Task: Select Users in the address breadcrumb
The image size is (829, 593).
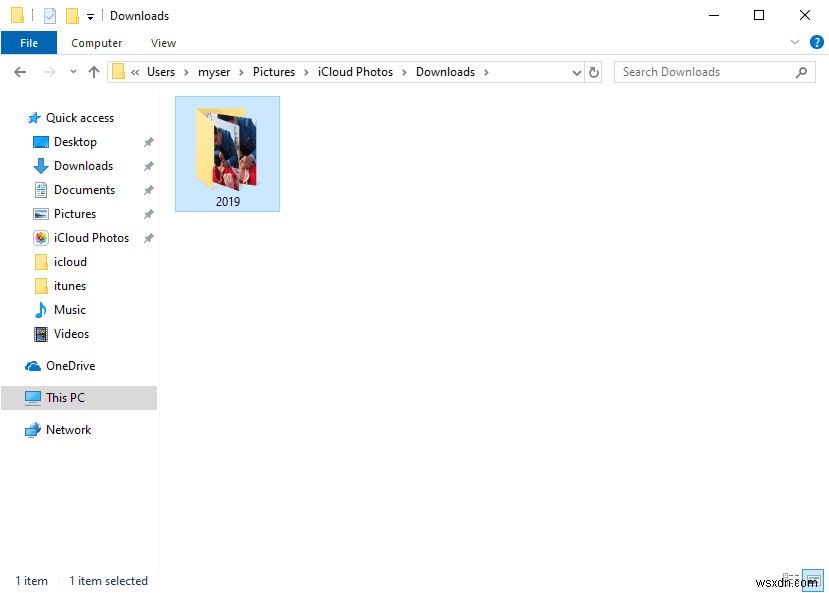Action: tap(161, 72)
